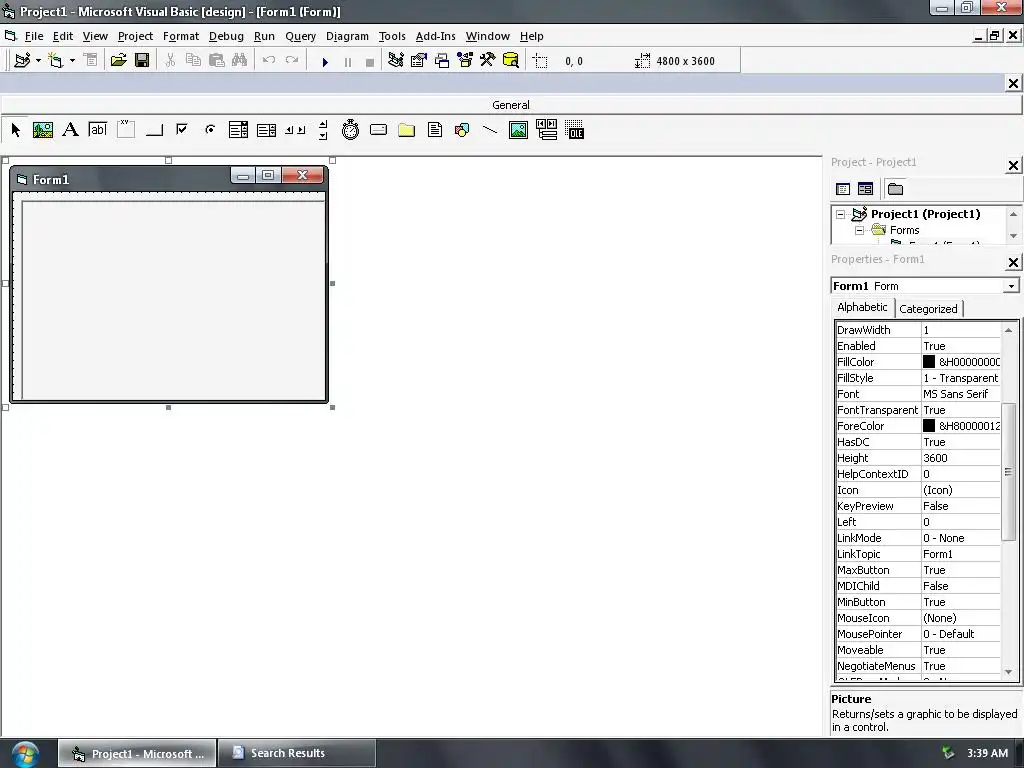
Task: Select the VScrollBar control tool
Action: (323, 130)
